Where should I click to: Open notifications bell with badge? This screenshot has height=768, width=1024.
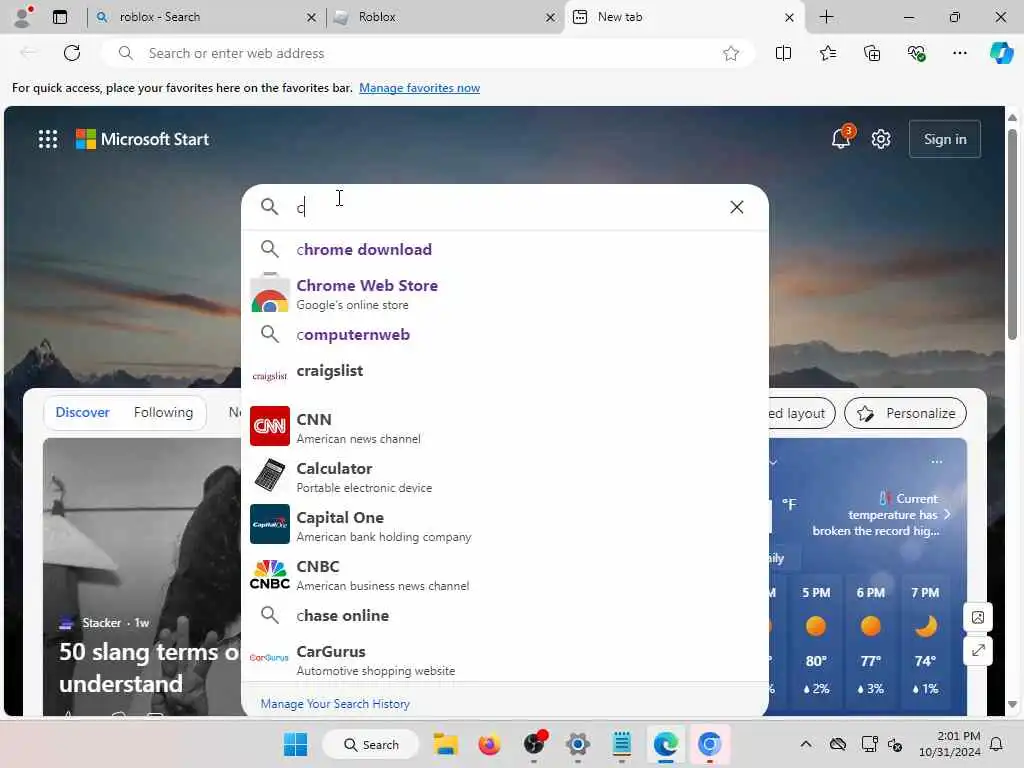841,138
